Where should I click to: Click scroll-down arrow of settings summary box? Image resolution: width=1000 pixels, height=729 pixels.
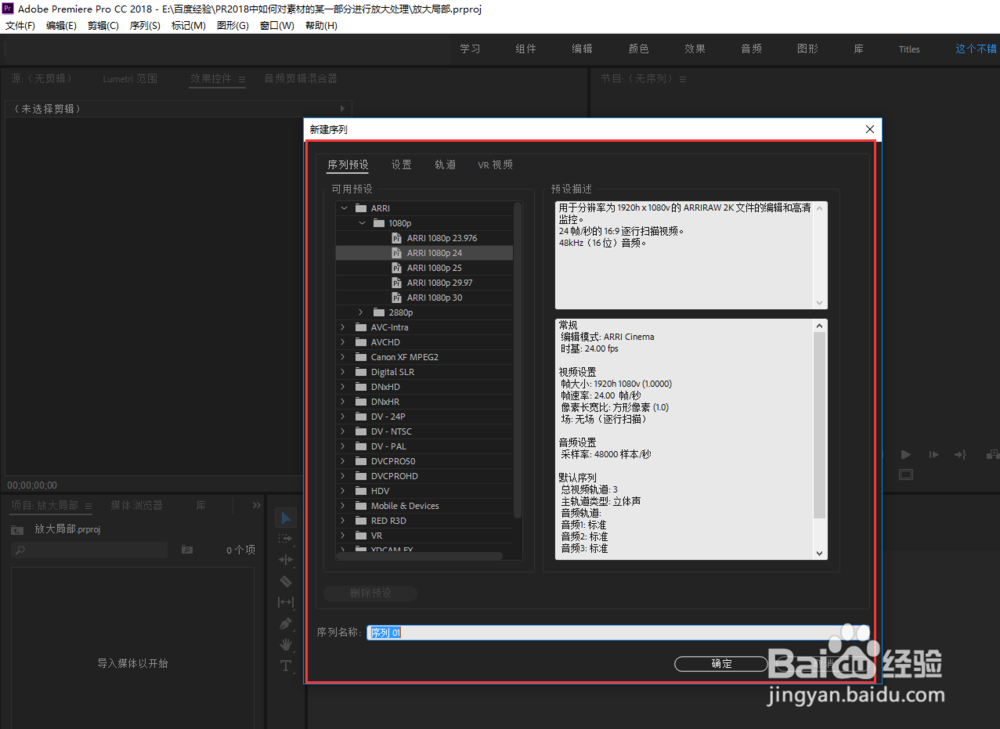[820, 554]
